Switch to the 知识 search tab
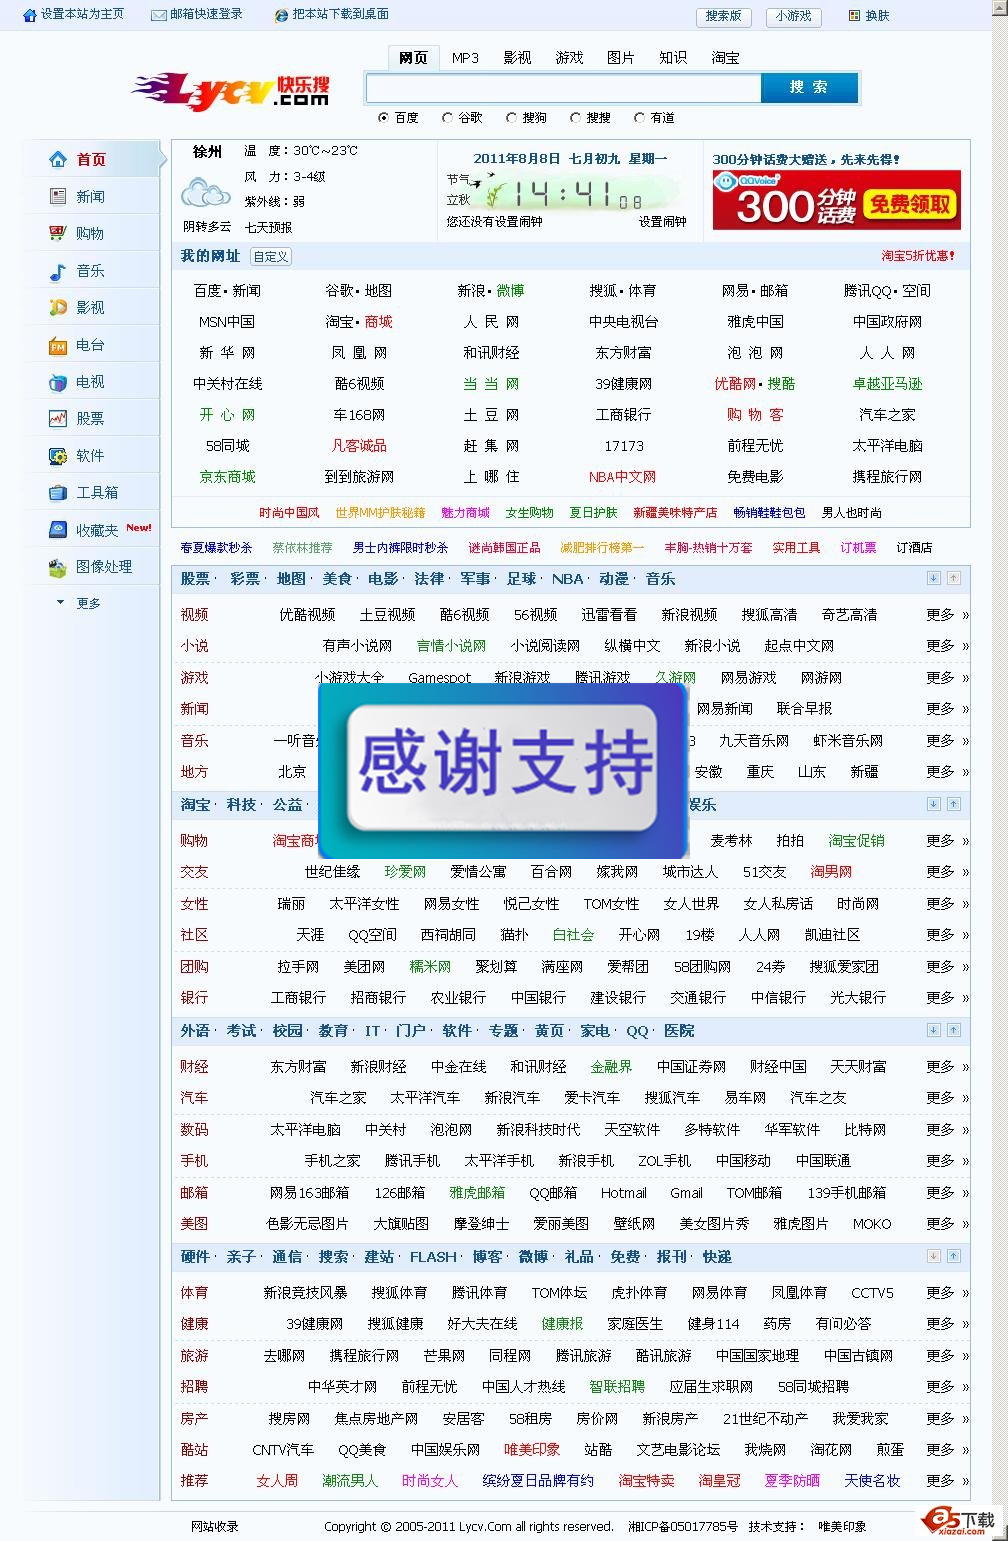 (x=673, y=58)
